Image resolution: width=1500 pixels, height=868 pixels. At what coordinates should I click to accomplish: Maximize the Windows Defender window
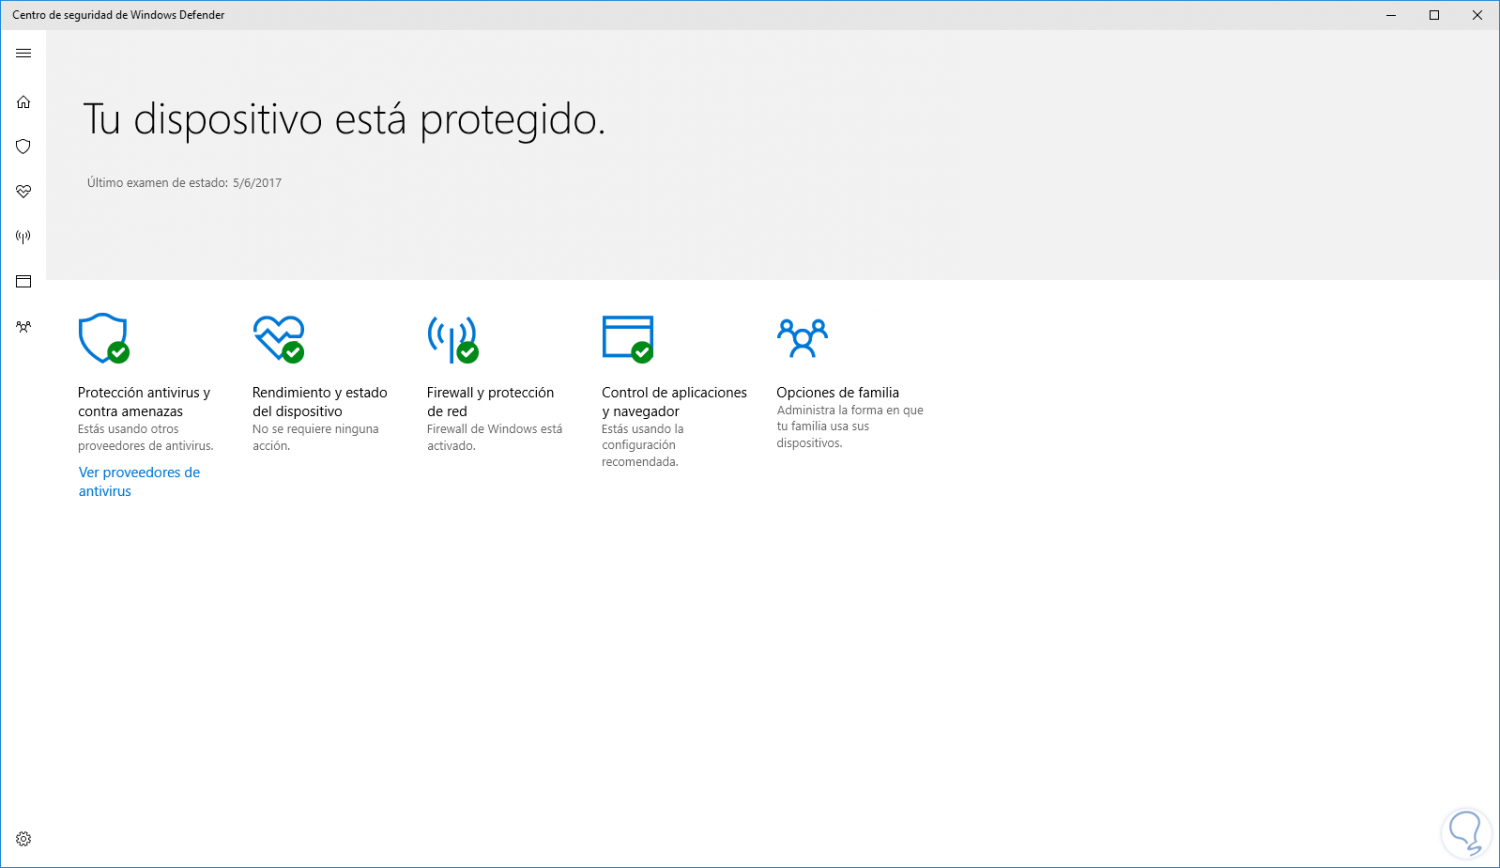tap(1434, 15)
